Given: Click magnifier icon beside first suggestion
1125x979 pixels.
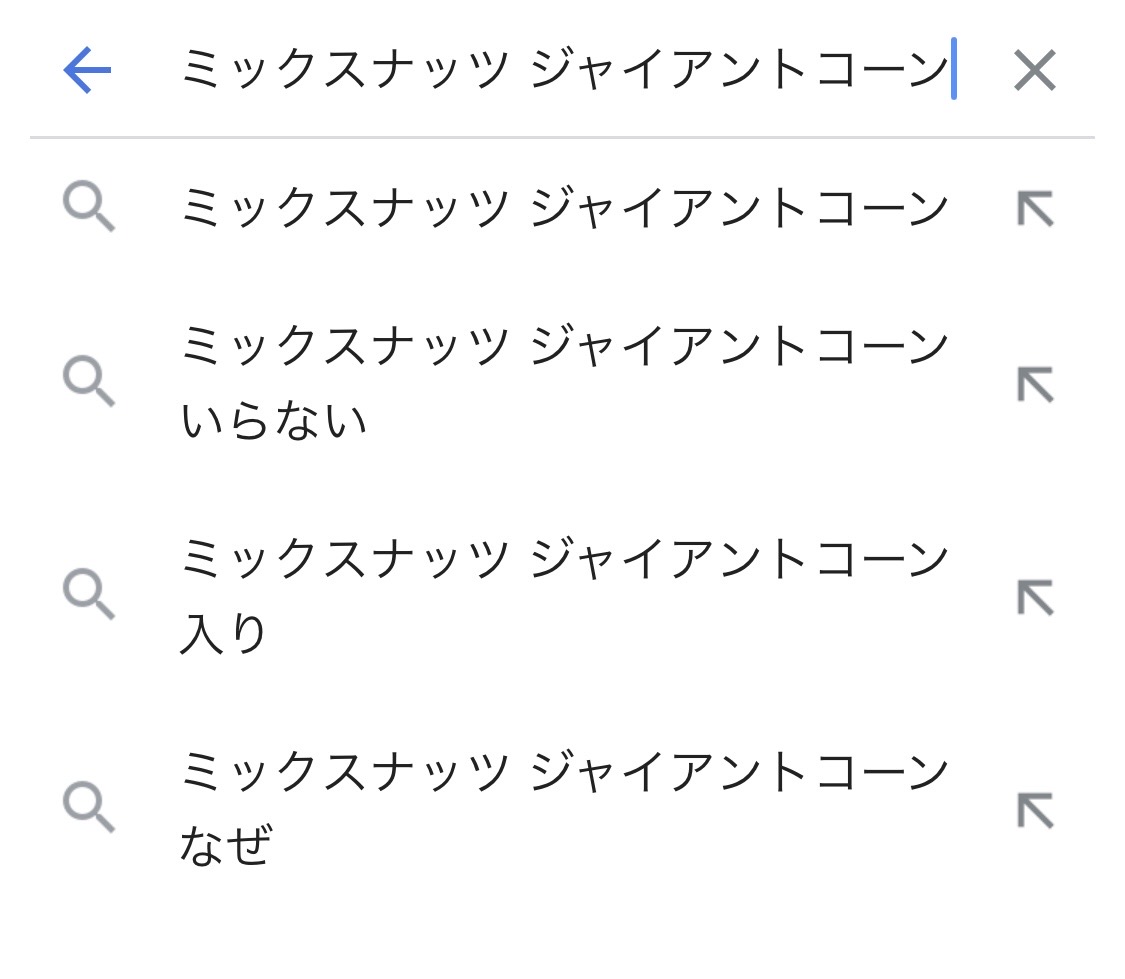Looking at the screenshot, I should [x=88, y=208].
